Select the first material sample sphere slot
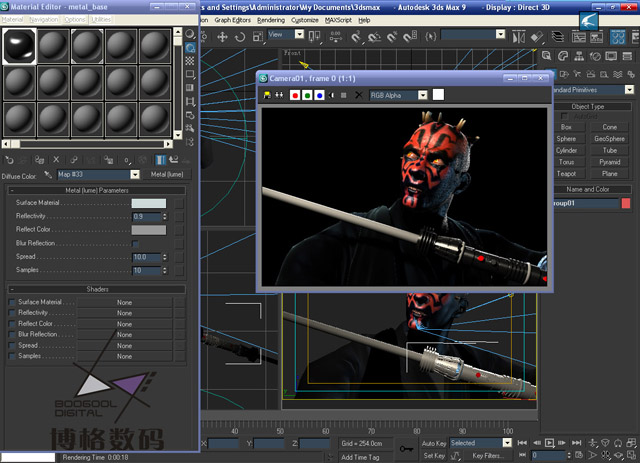This screenshot has width=640, height=463. (19, 45)
